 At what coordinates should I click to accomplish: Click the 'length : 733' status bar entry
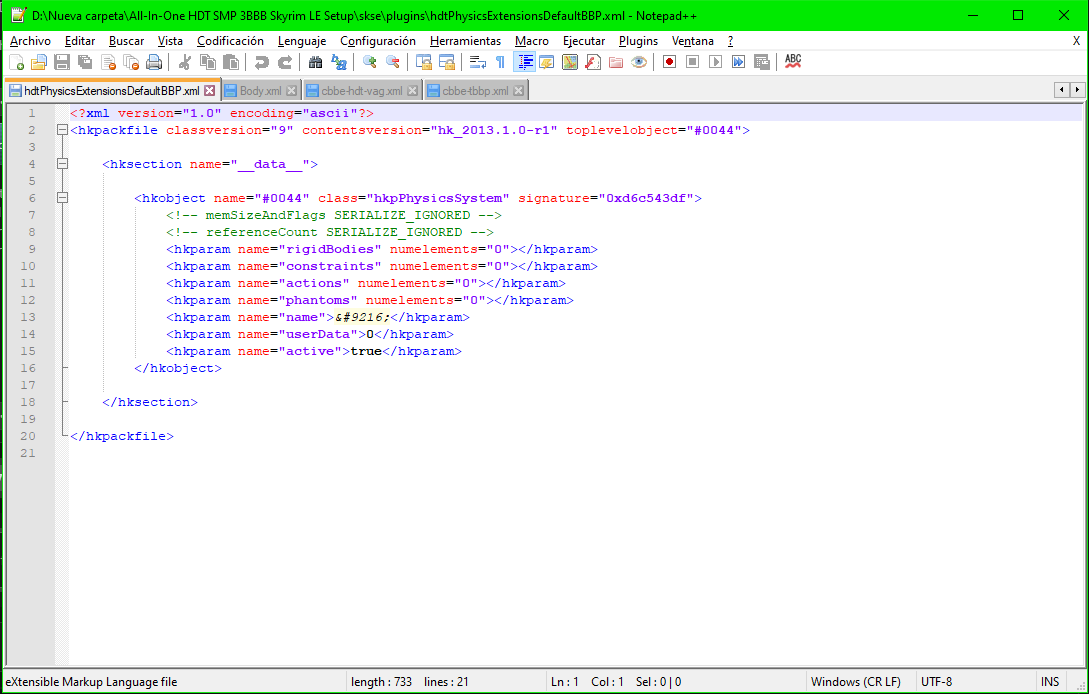click(381, 682)
